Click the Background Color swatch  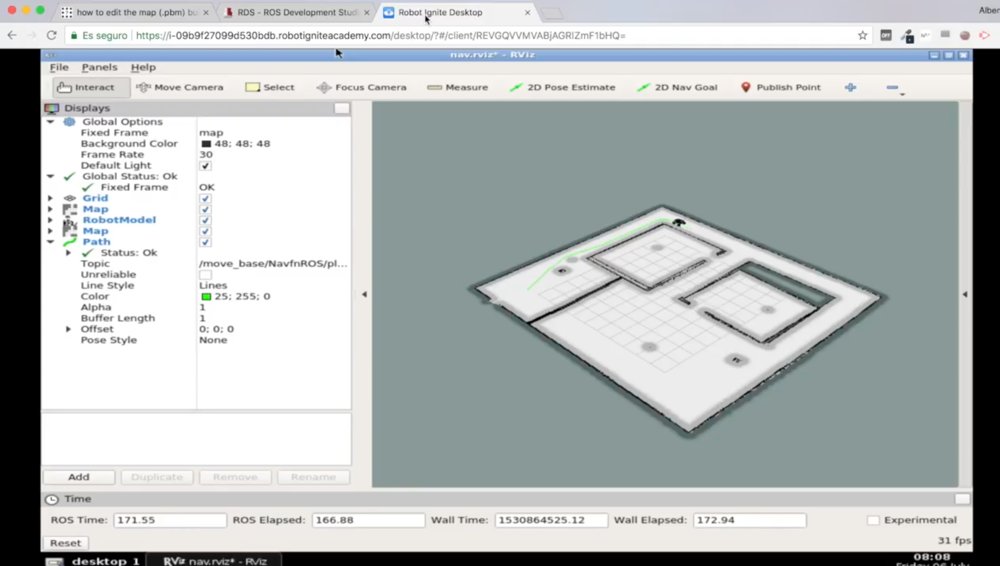206,144
